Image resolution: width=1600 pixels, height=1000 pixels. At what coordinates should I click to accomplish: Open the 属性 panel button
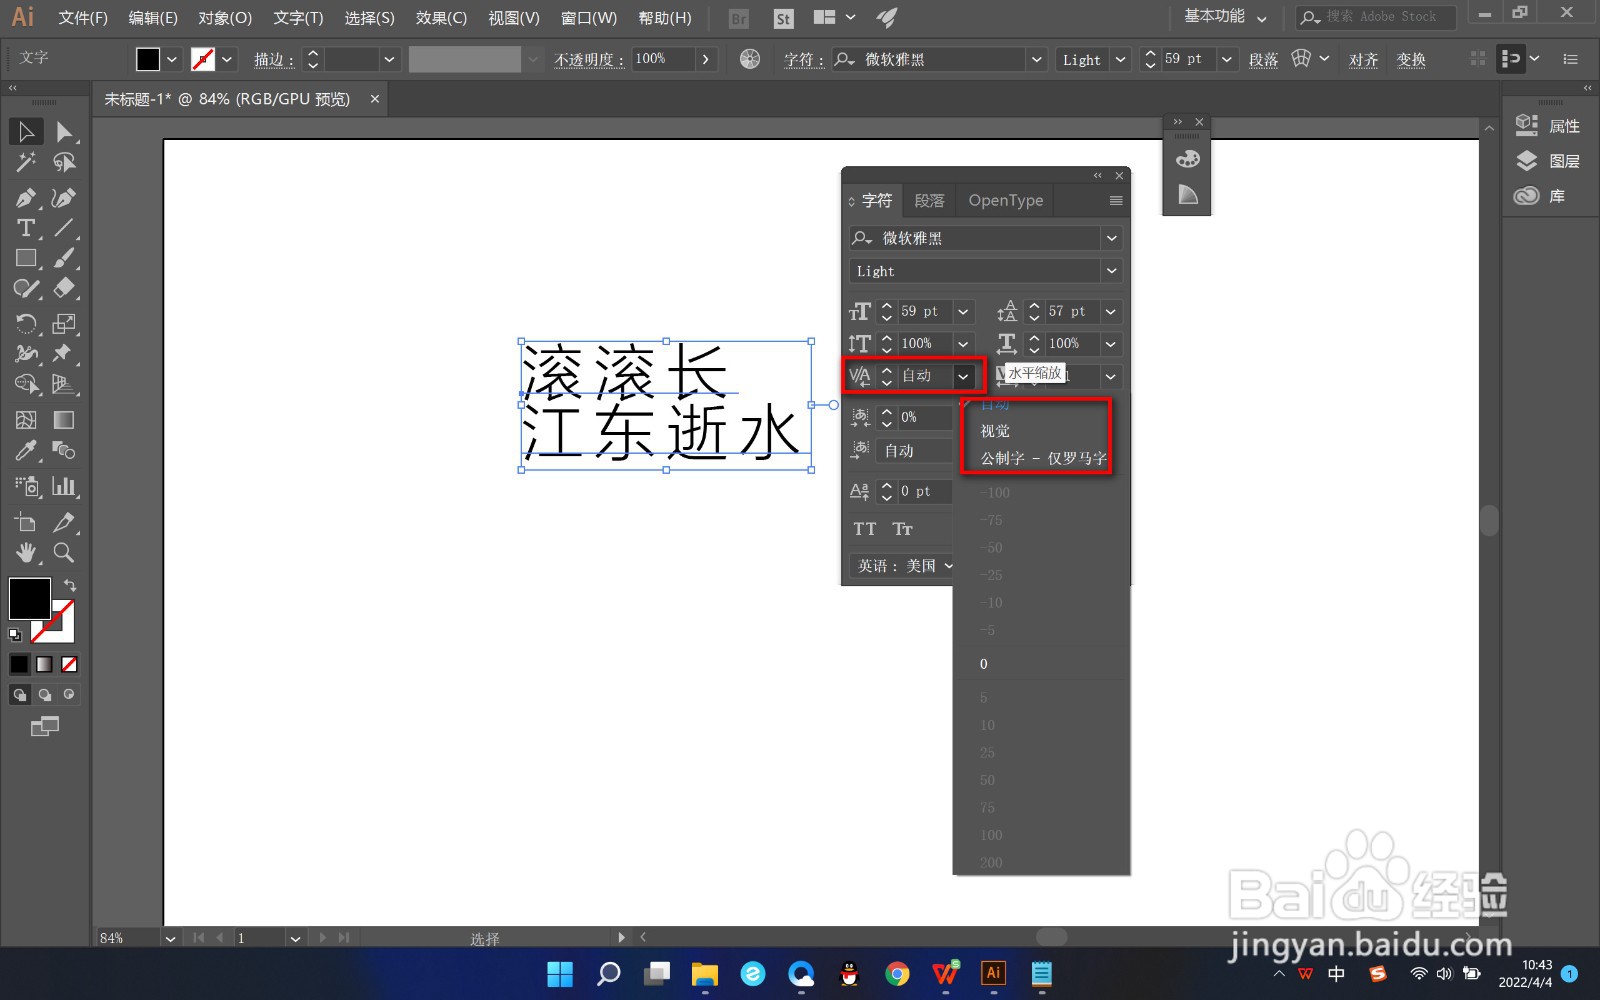1548,126
